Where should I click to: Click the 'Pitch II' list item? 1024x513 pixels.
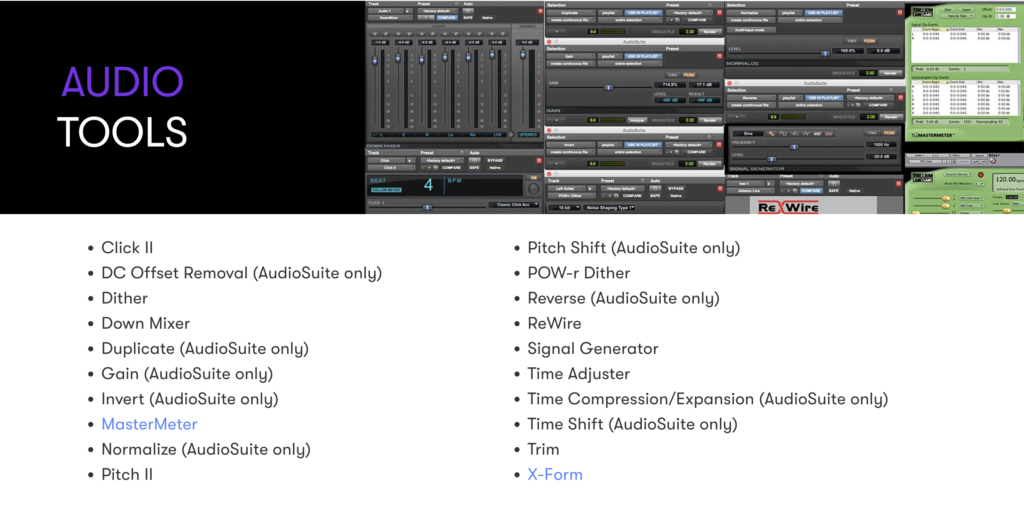127,474
